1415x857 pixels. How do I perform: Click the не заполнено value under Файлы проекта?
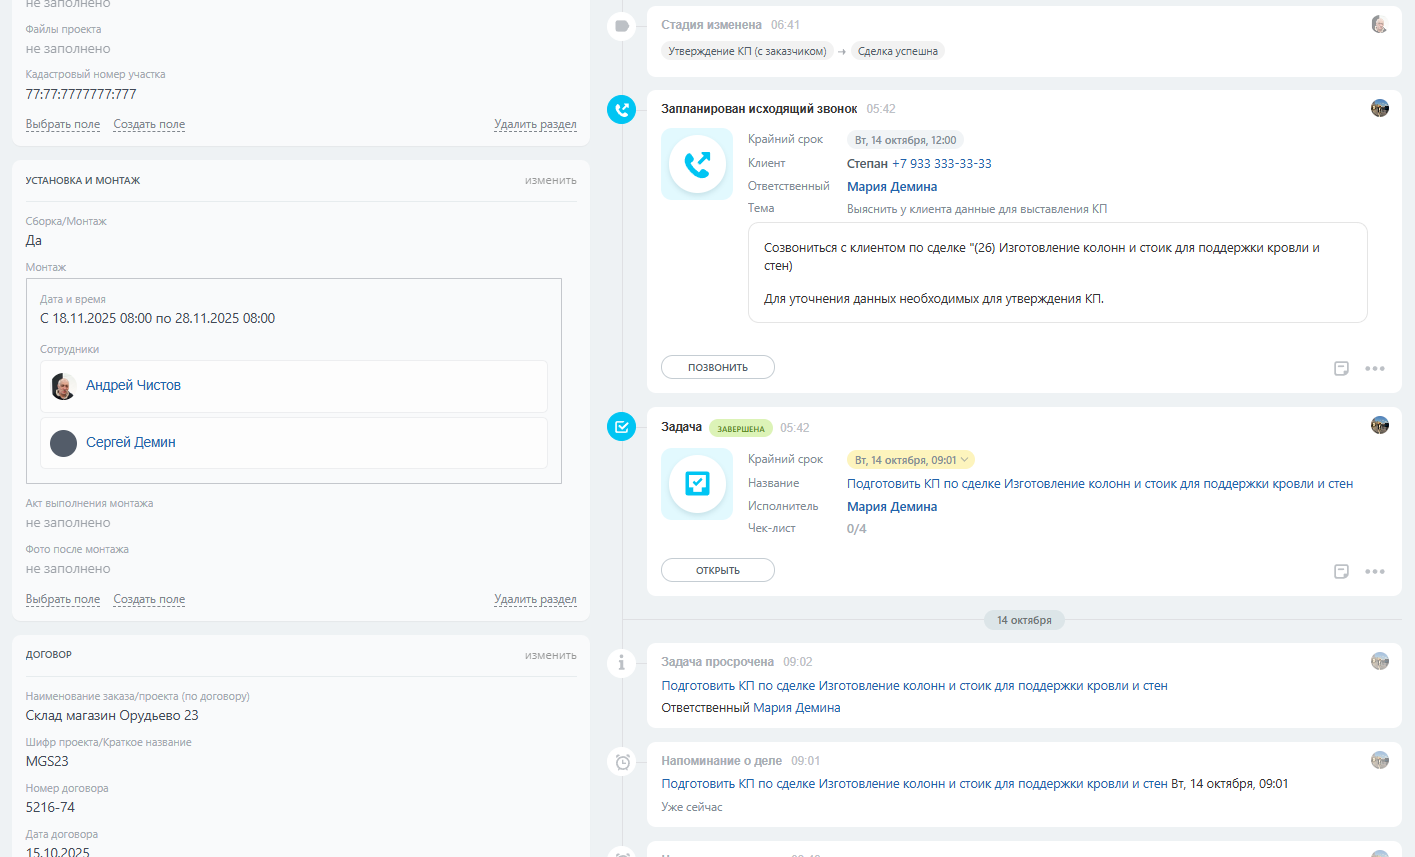point(68,49)
